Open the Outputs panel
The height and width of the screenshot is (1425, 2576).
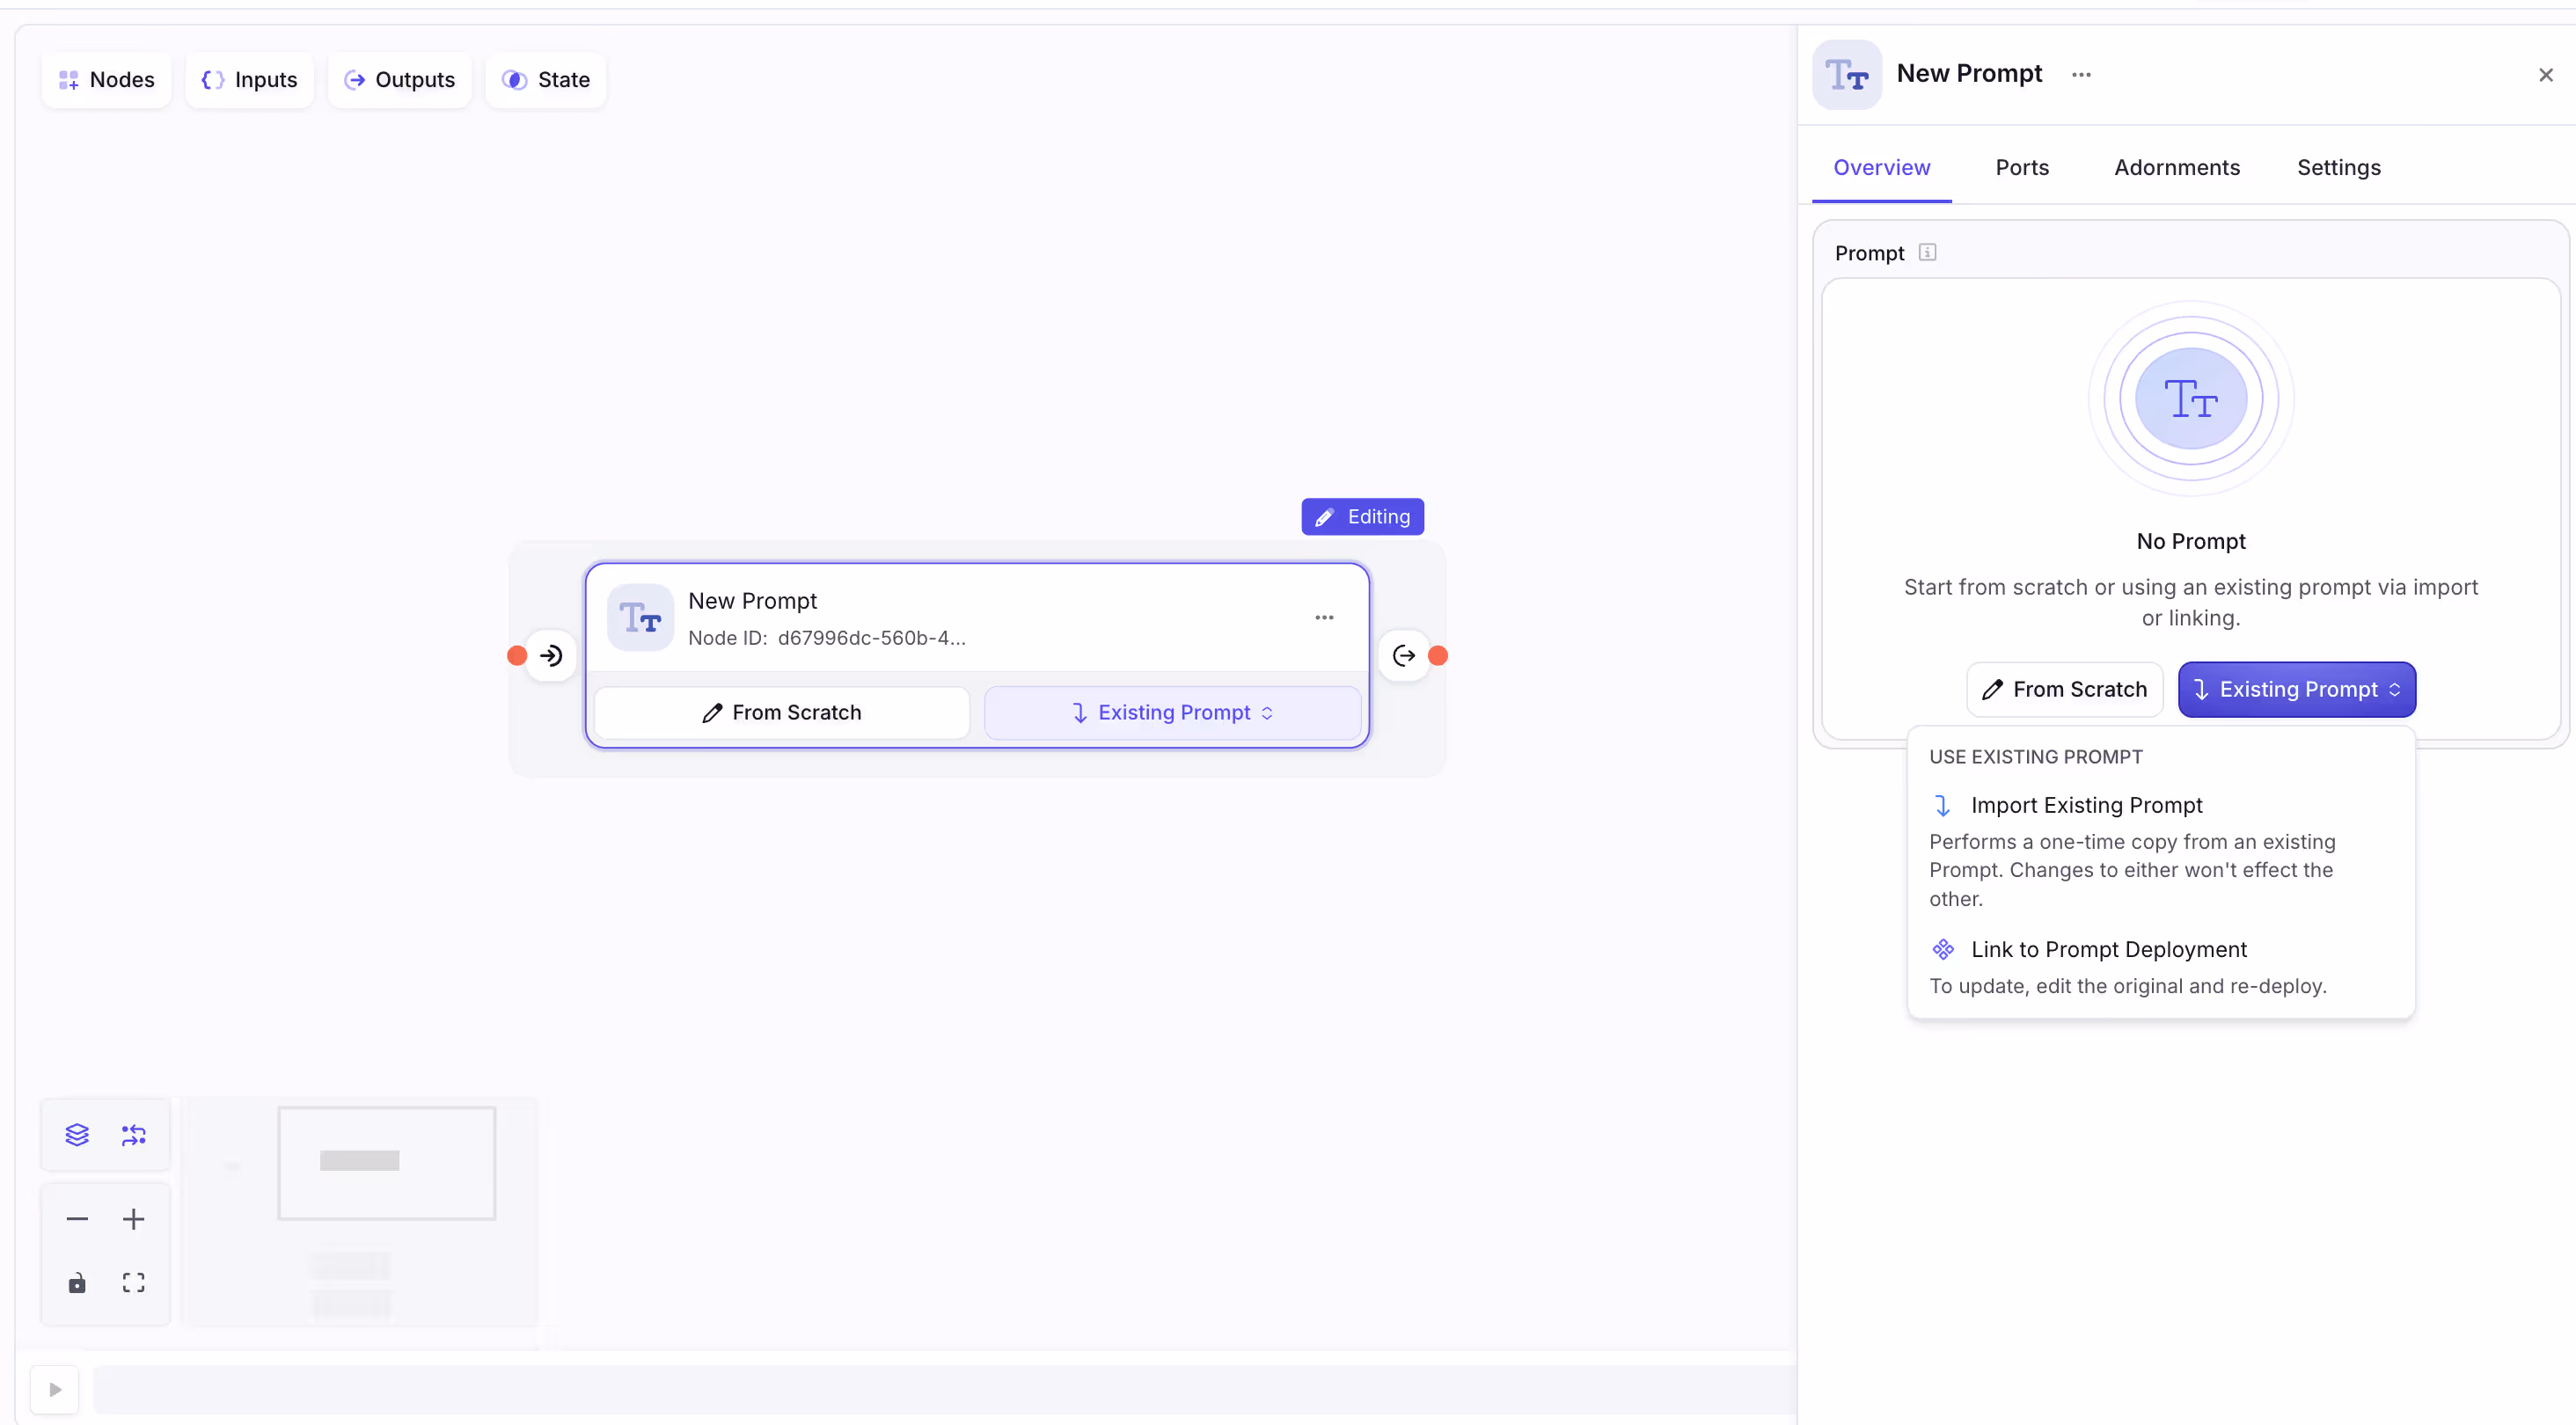pos(399,80)
